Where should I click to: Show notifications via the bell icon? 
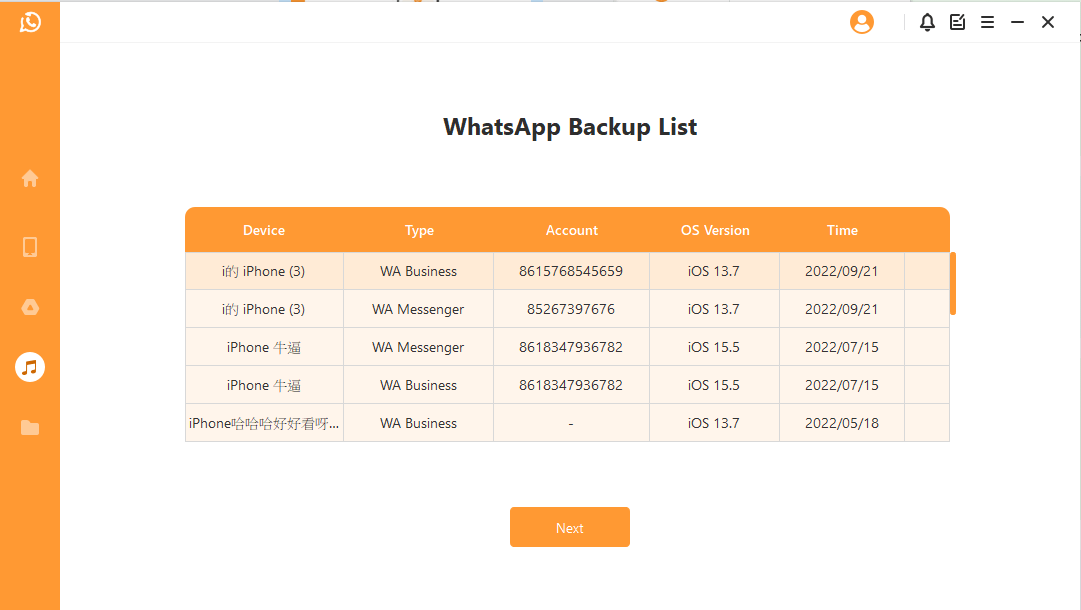[x=927, y=22]
